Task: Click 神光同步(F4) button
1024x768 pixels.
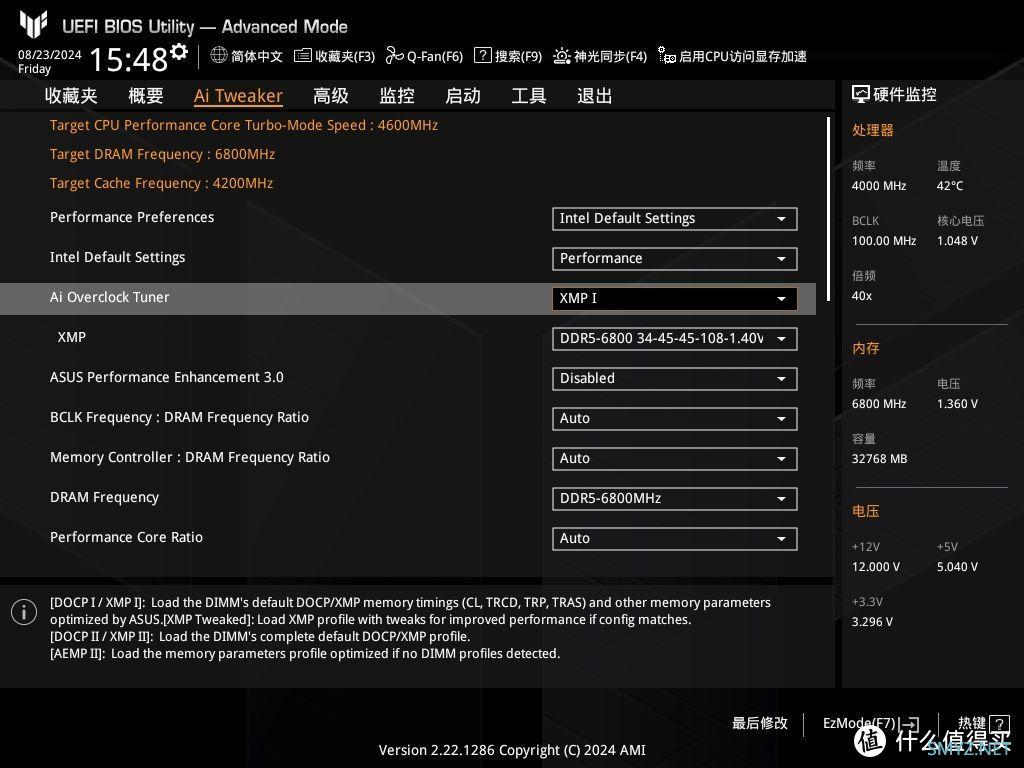Action: 600,56
